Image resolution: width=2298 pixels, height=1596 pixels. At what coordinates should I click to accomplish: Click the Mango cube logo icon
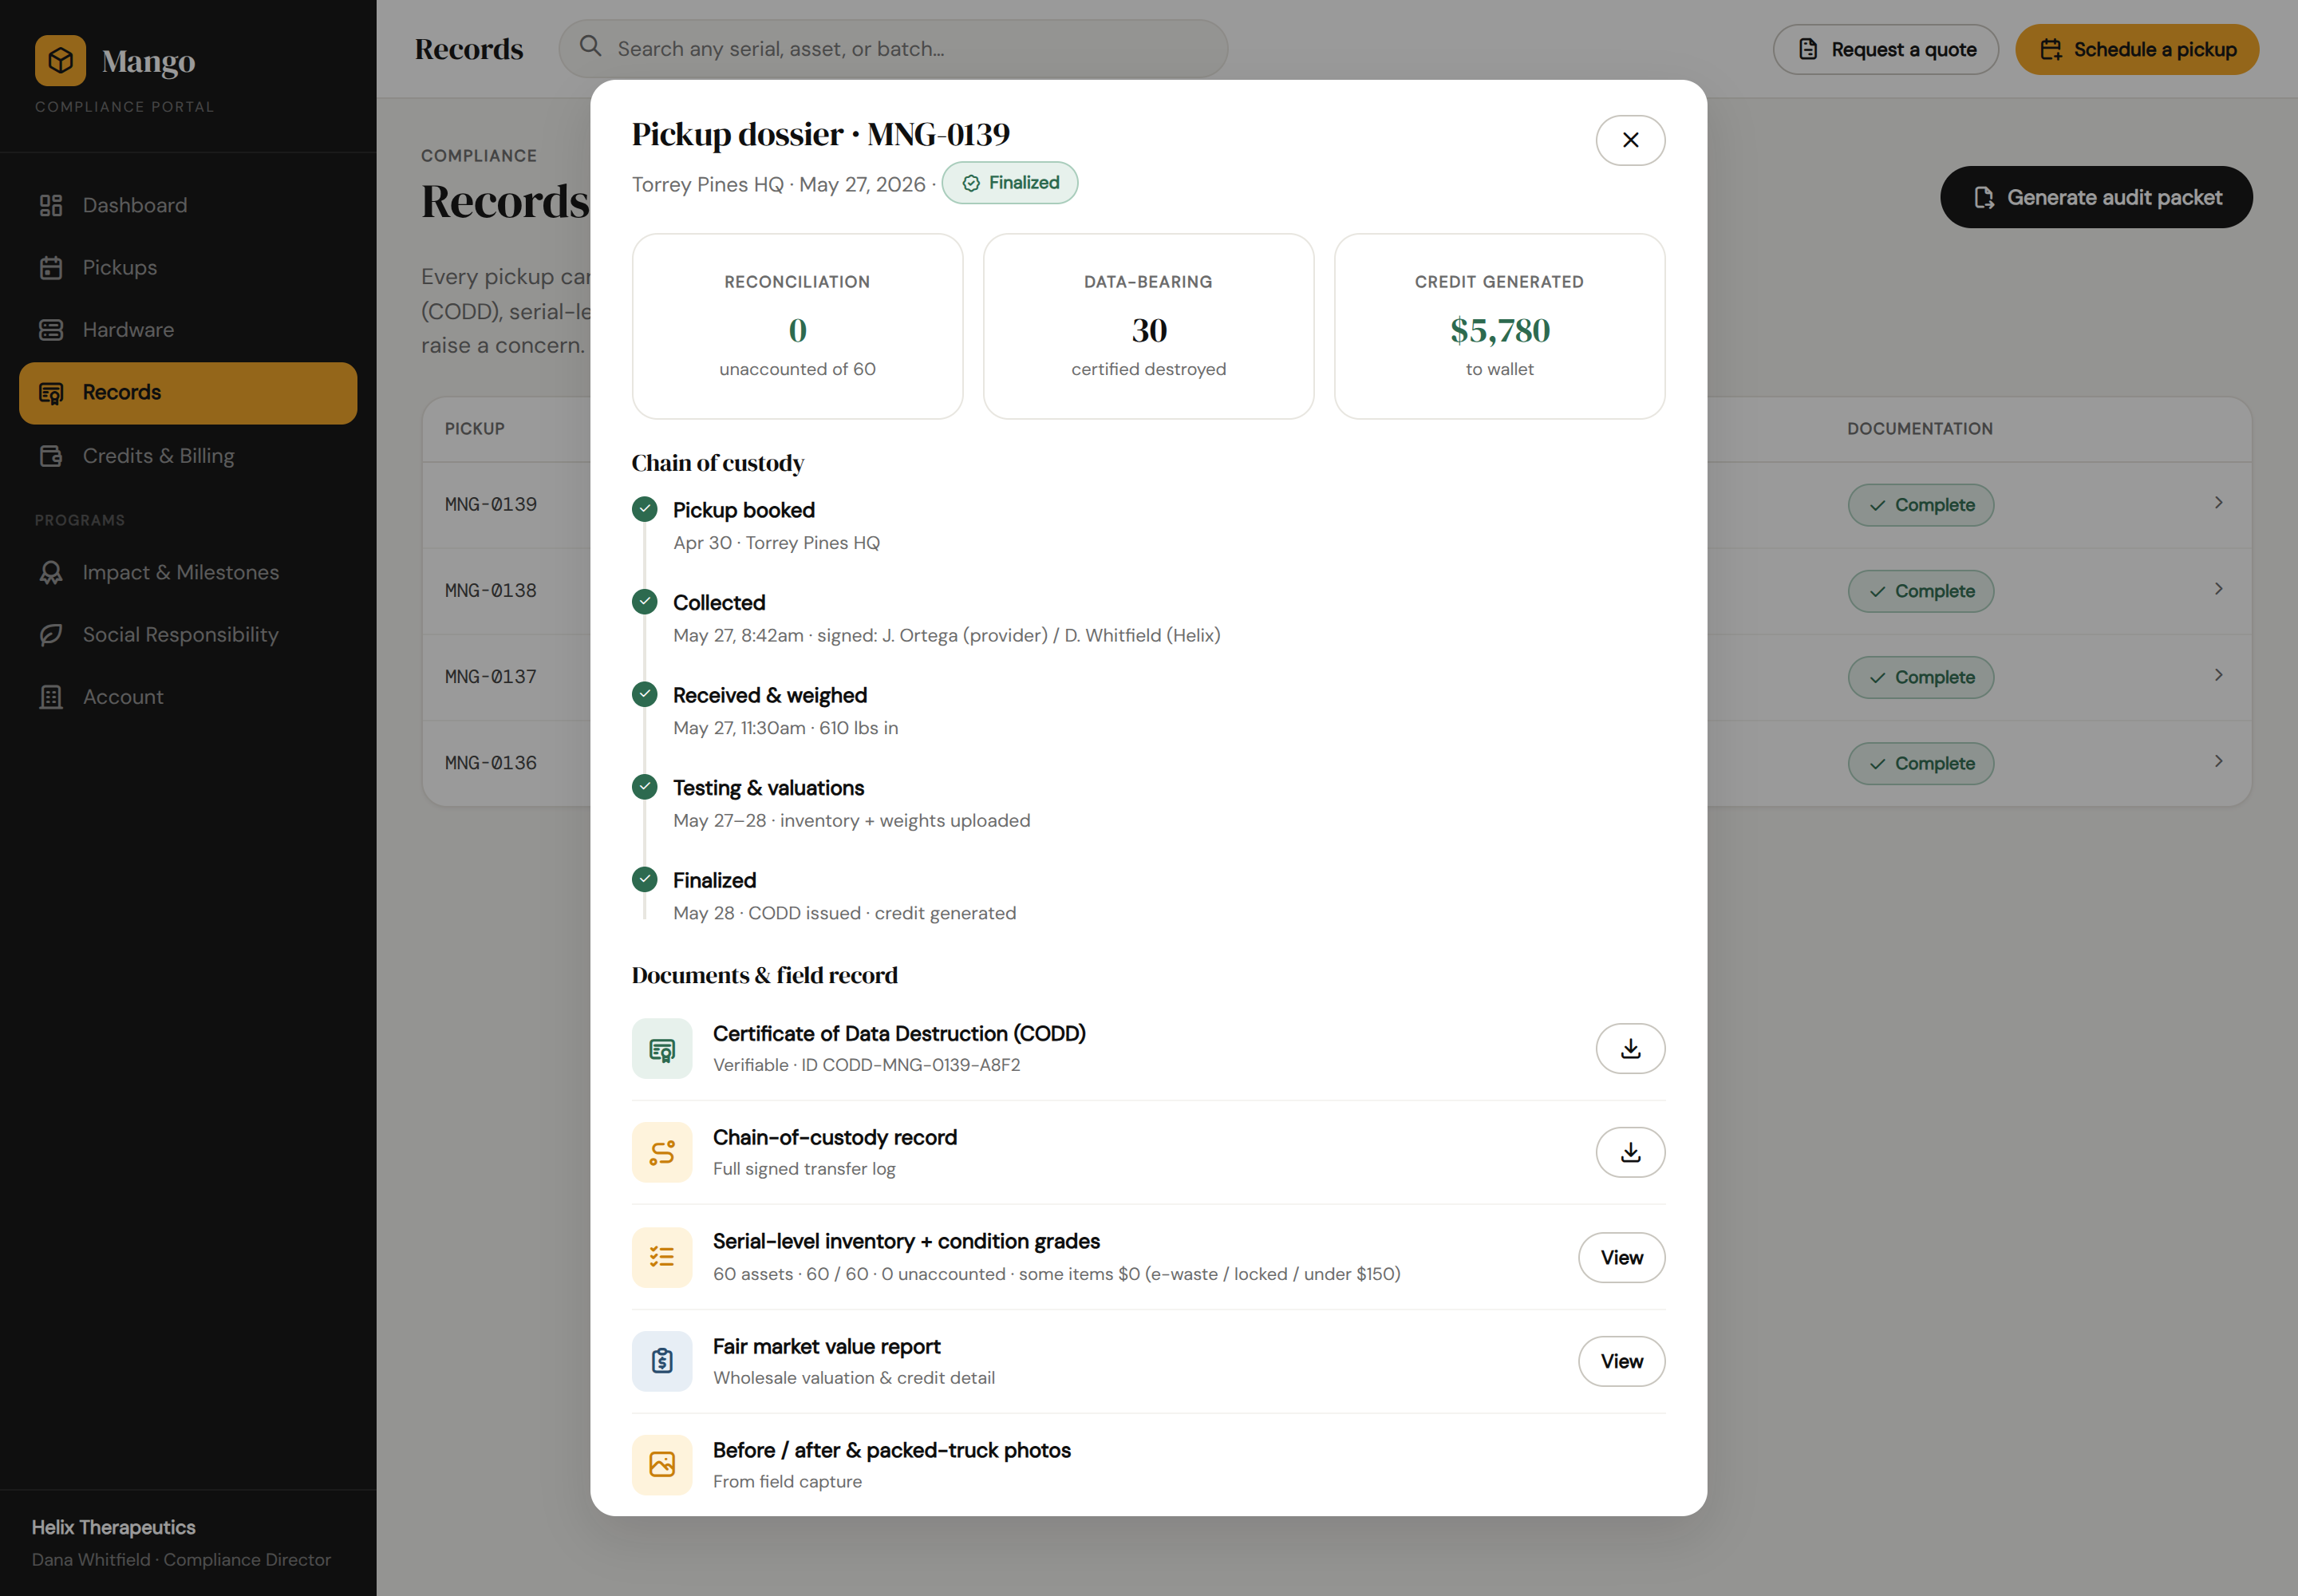[60, 61]
